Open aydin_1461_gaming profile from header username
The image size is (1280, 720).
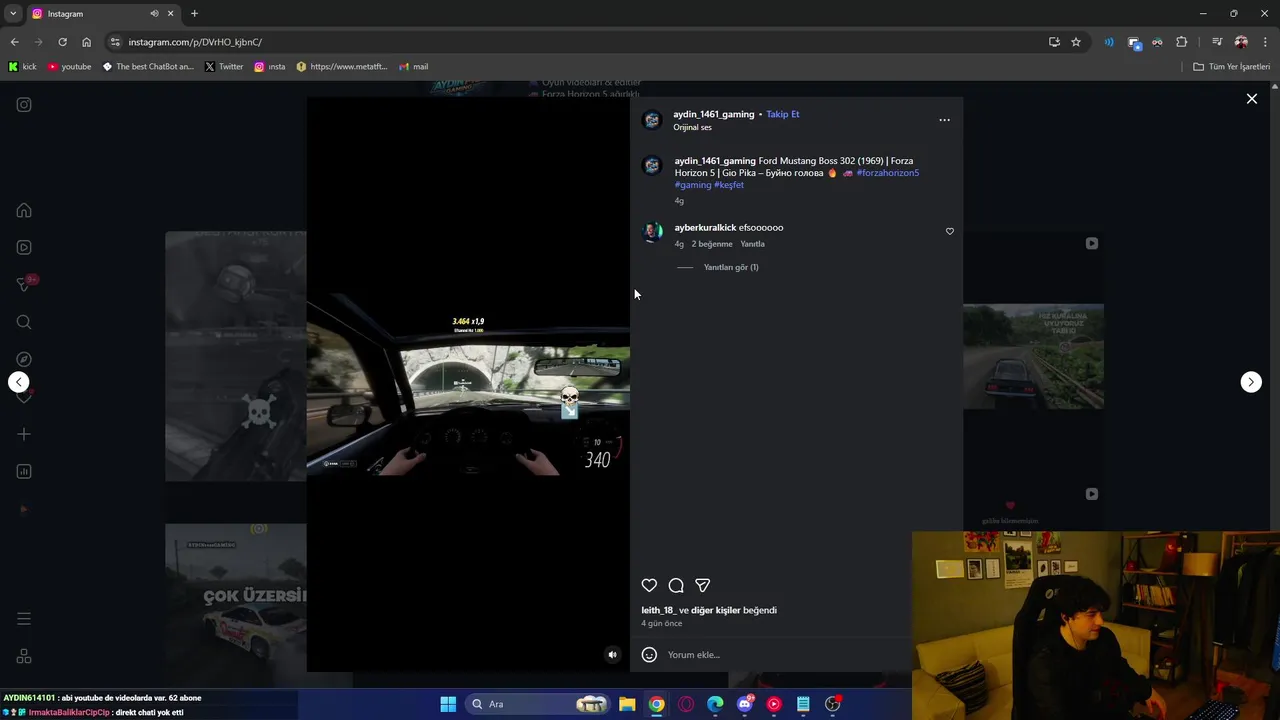[x=714, y=114]
